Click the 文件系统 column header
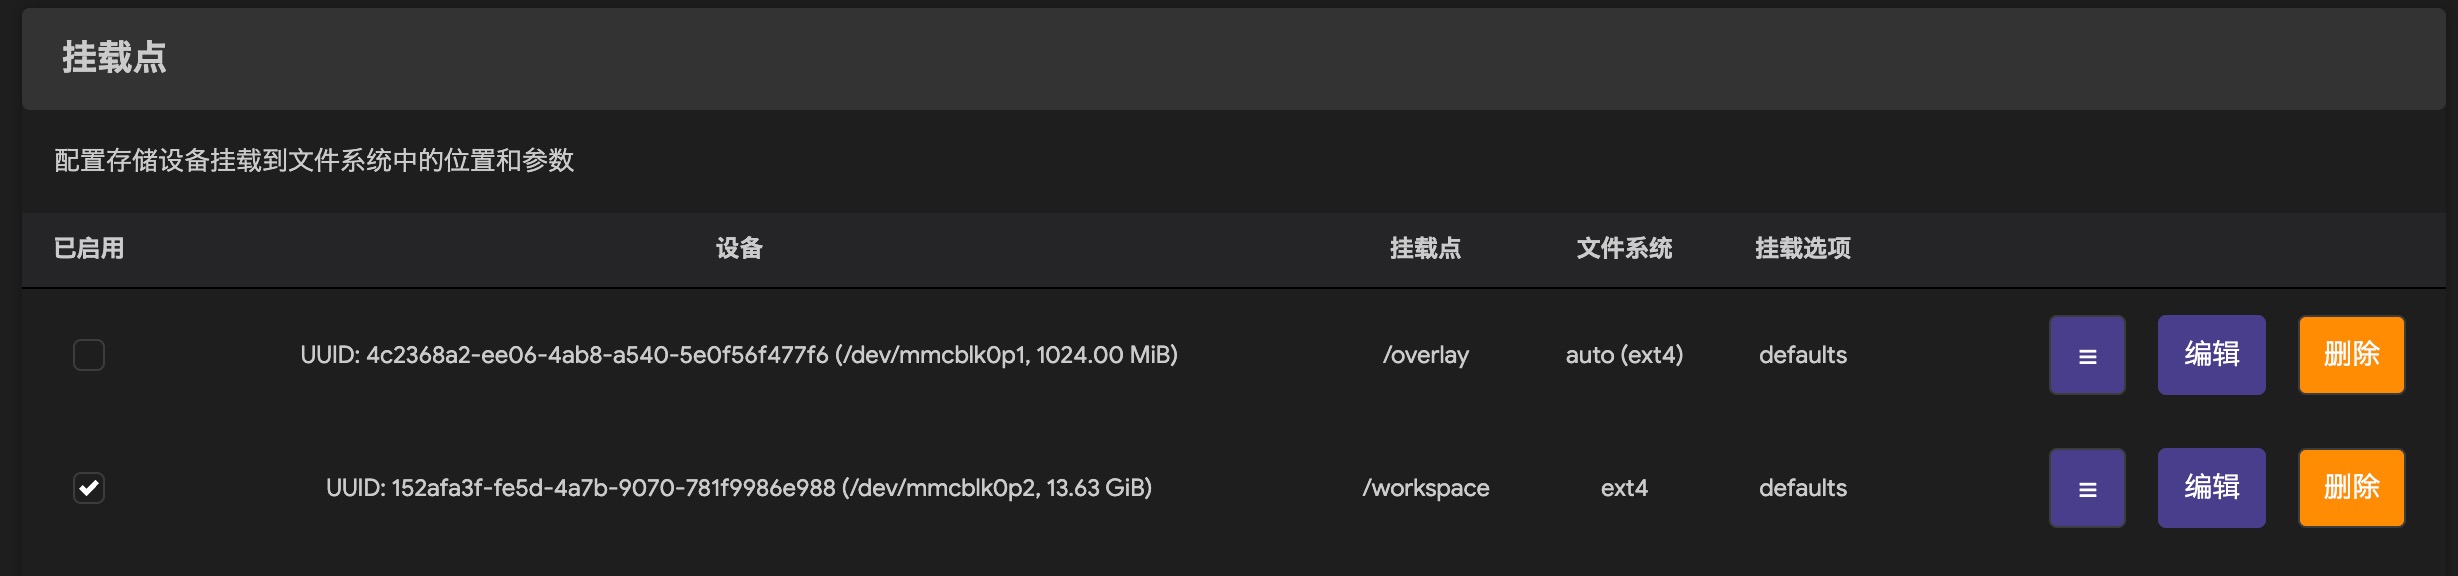The image size is (2458, 576). coord(1624,248)
